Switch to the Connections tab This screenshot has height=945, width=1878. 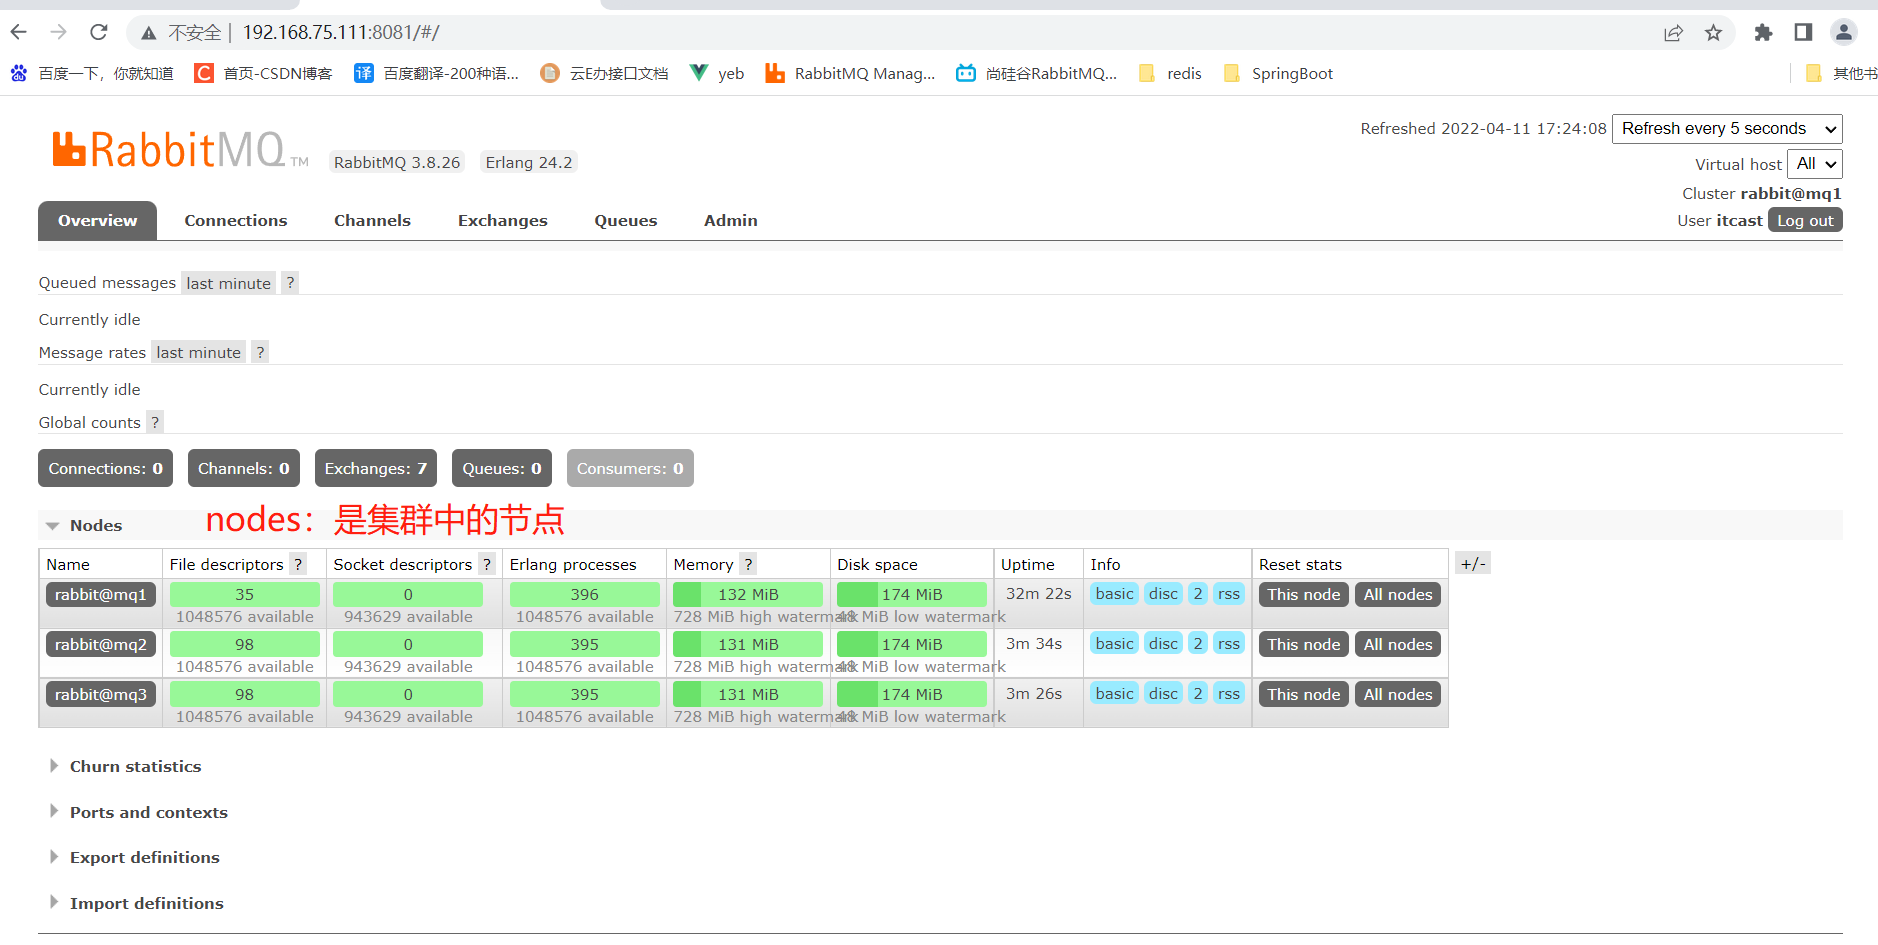(x=236, y=221)
